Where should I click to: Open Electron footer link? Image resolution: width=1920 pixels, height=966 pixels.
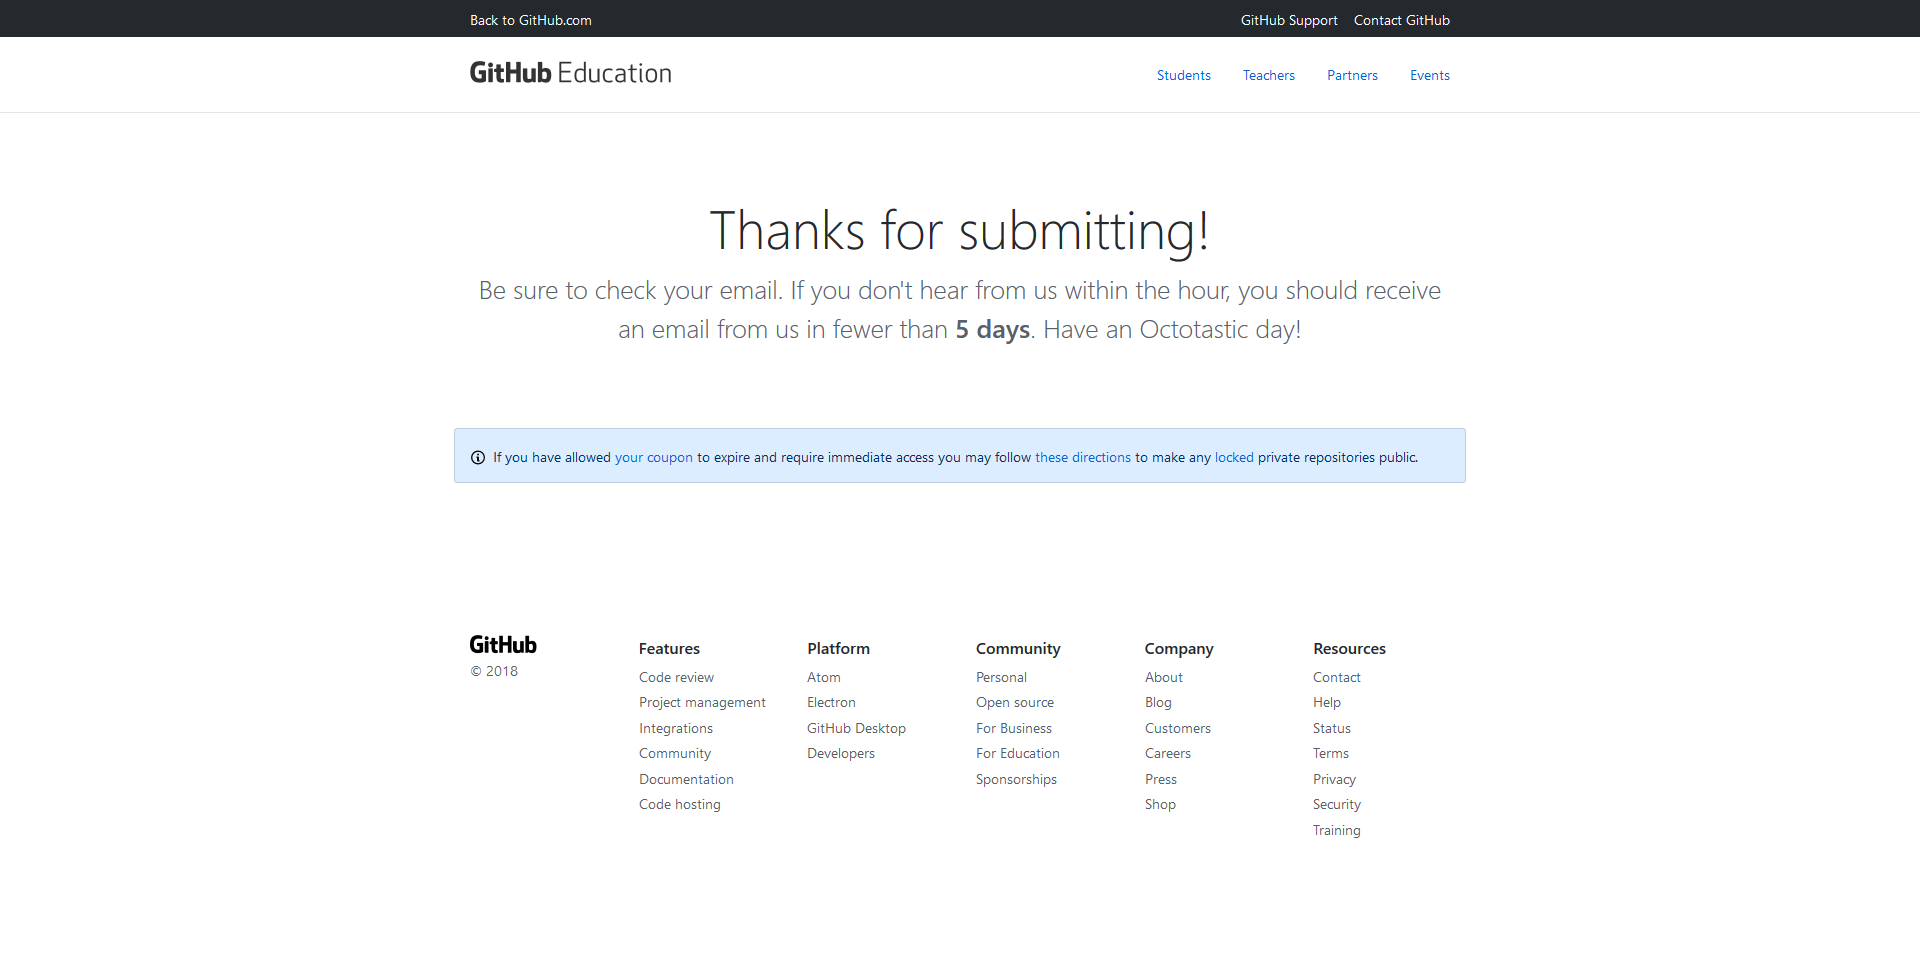point(831,702)
